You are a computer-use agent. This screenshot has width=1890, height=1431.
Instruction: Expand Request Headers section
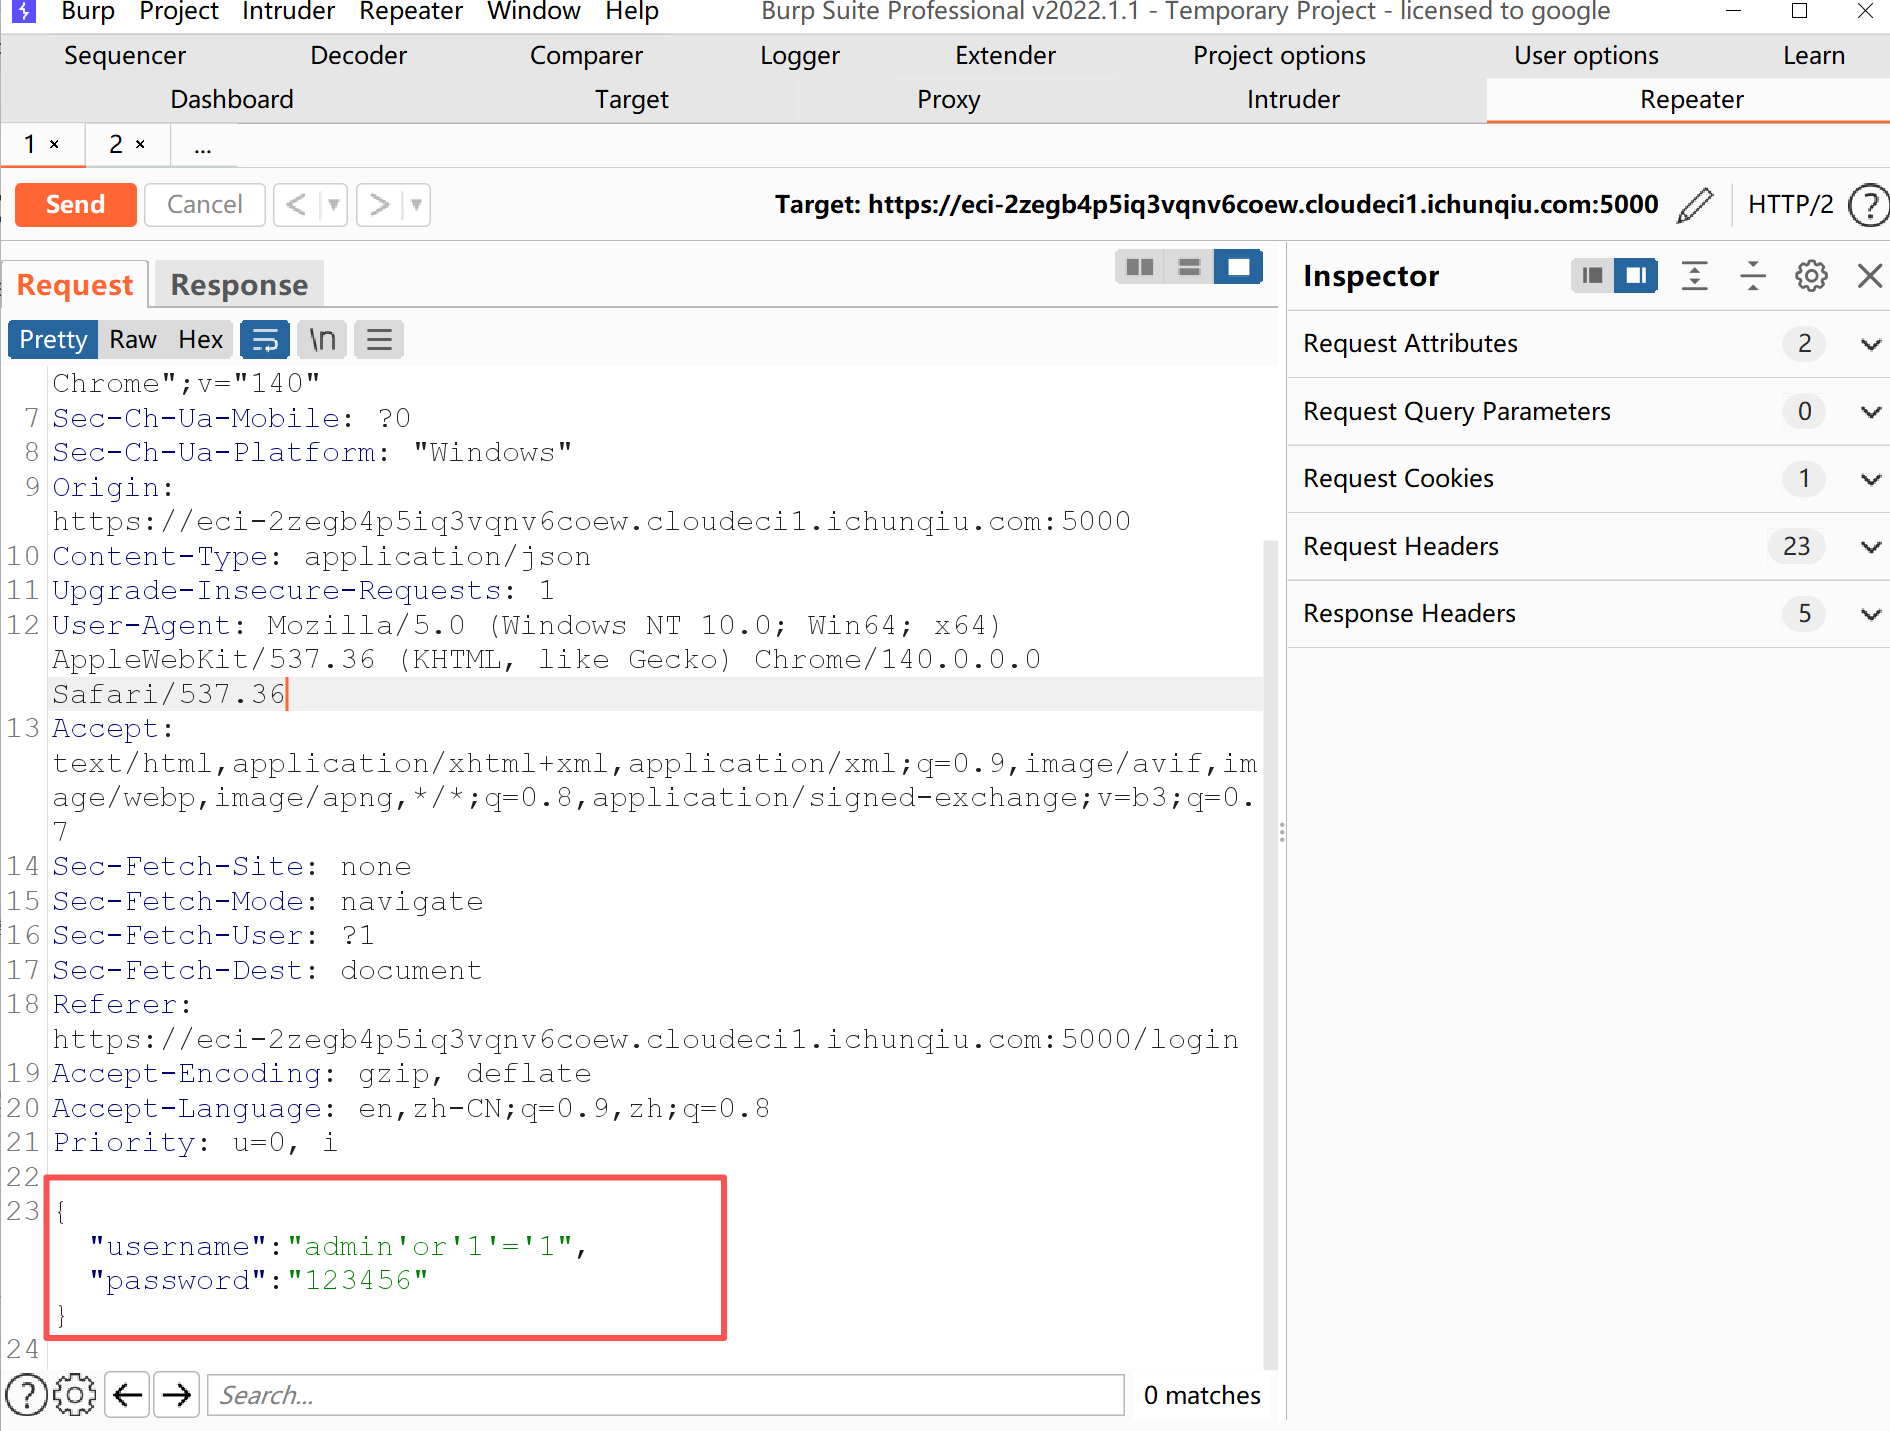tap(1870, 547)
